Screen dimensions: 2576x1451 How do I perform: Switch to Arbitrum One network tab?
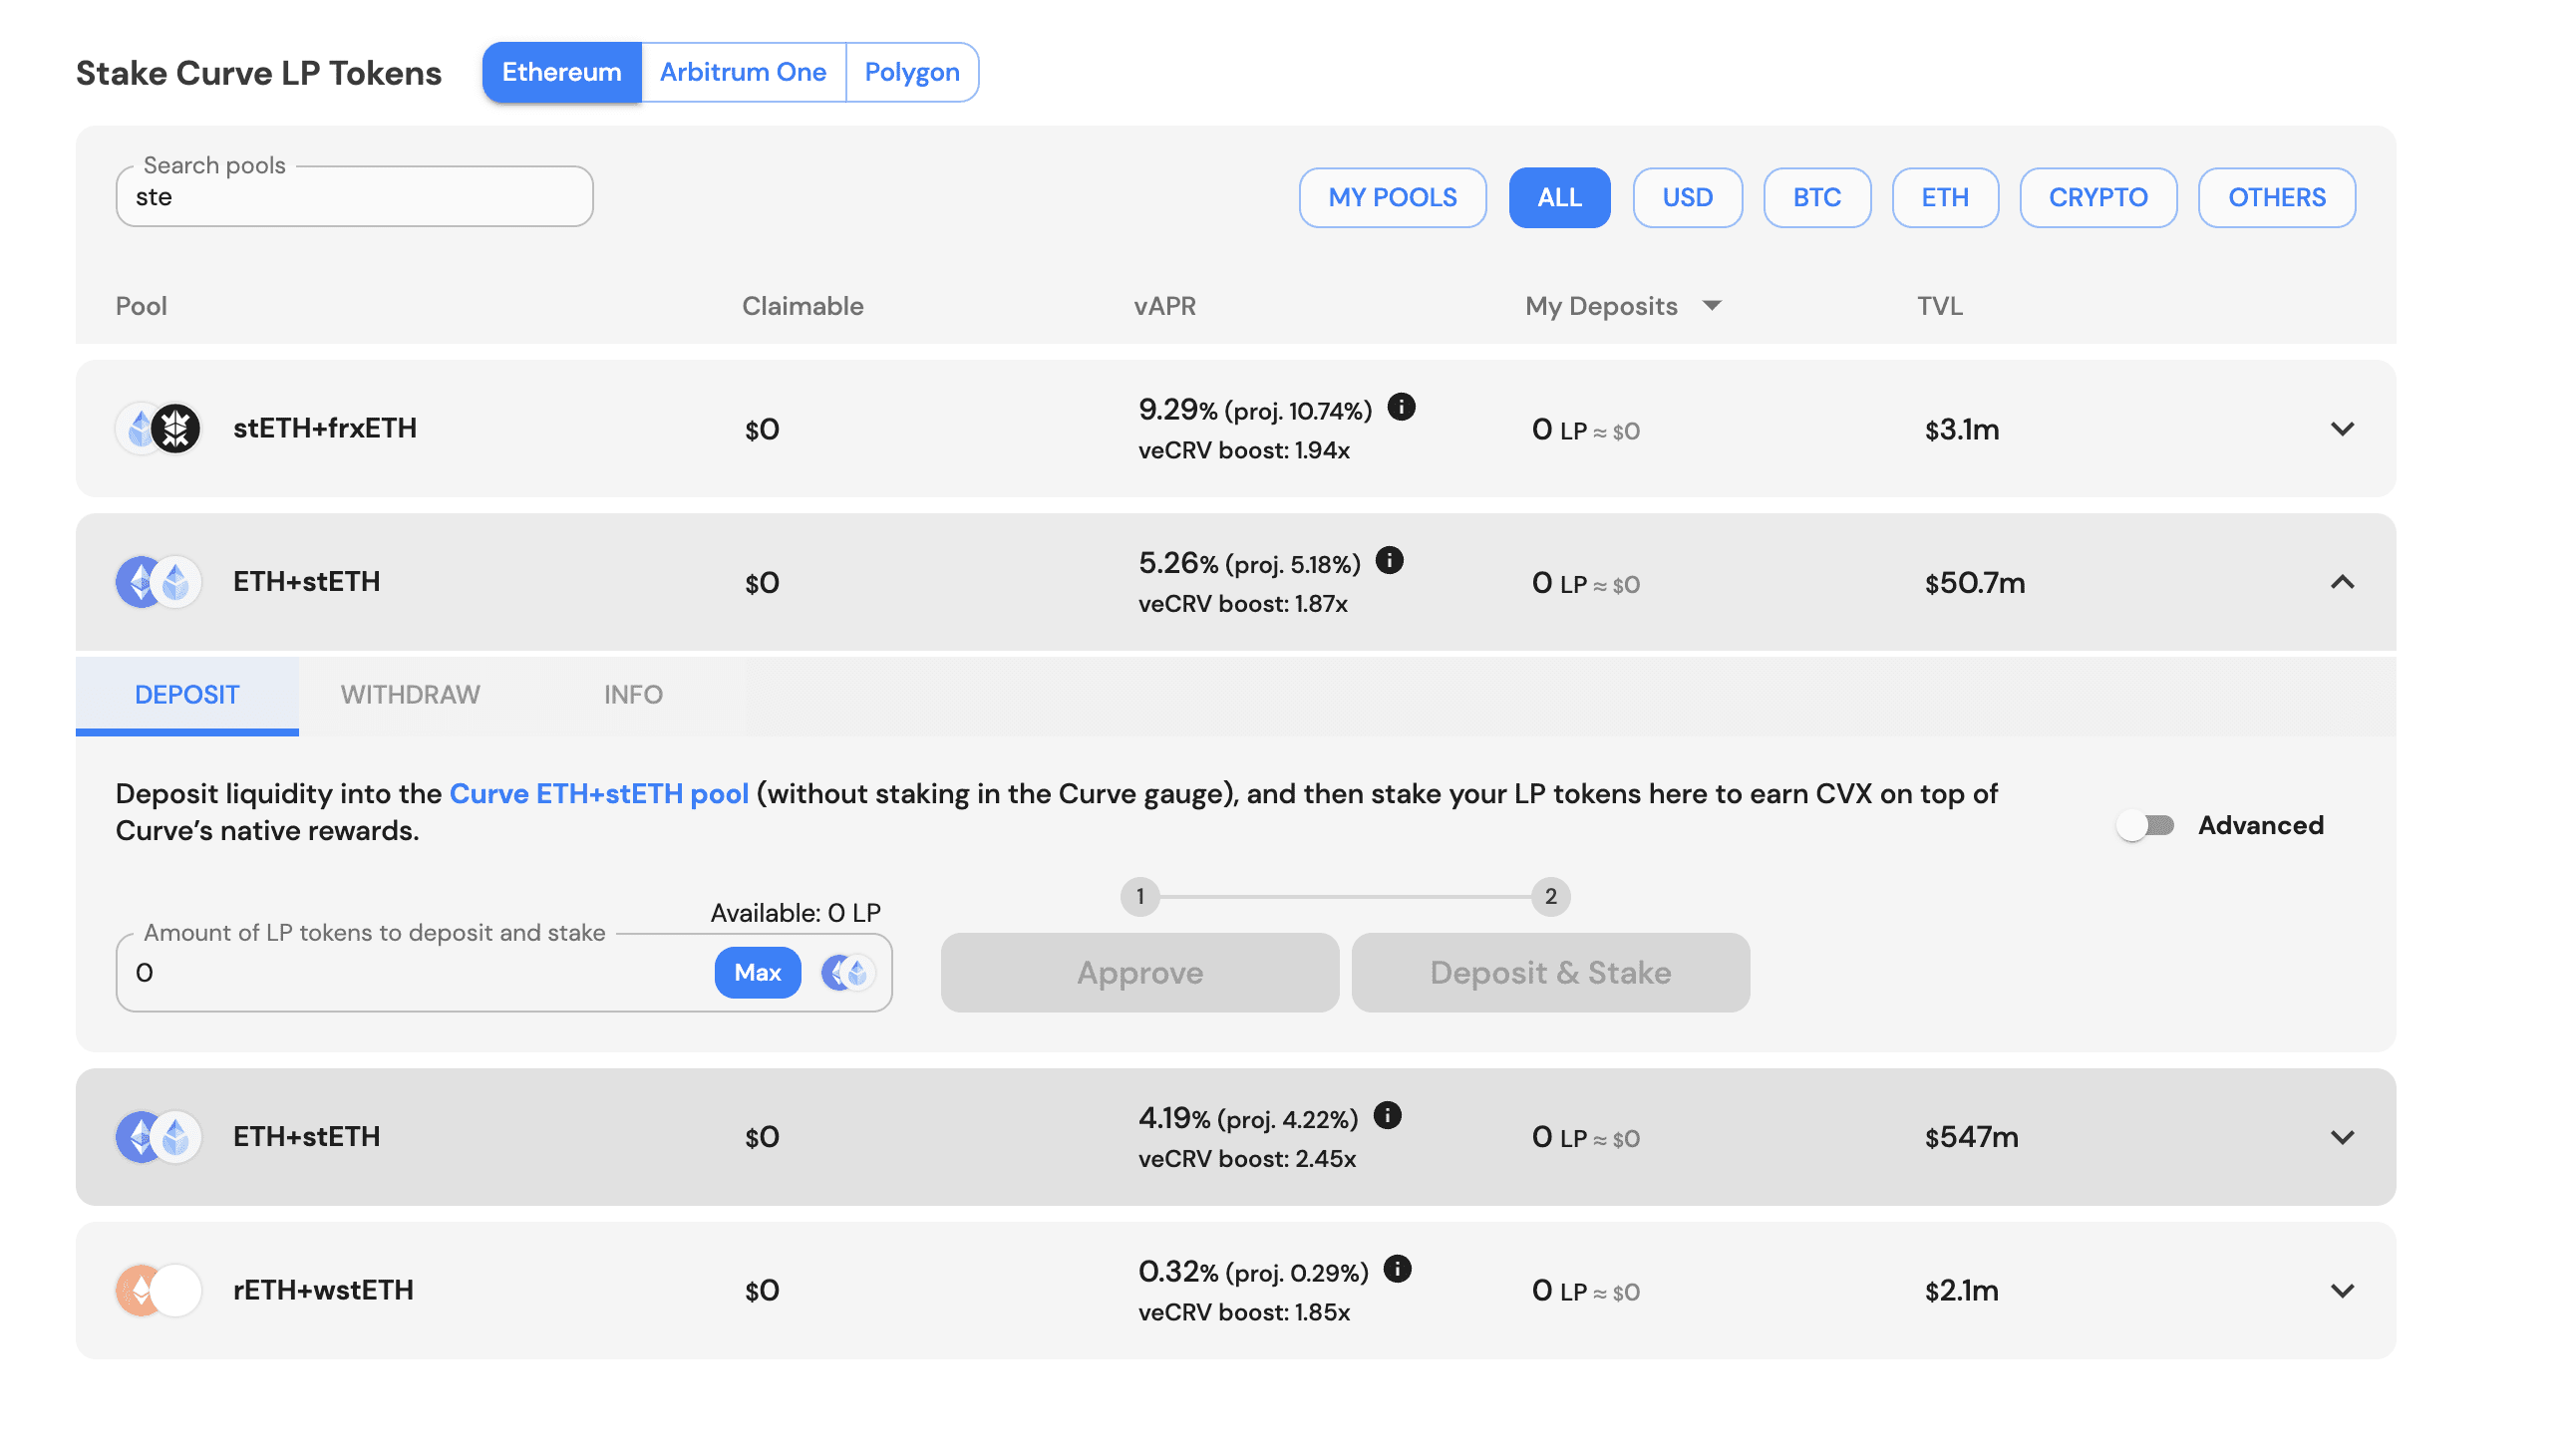coord(742,72)
